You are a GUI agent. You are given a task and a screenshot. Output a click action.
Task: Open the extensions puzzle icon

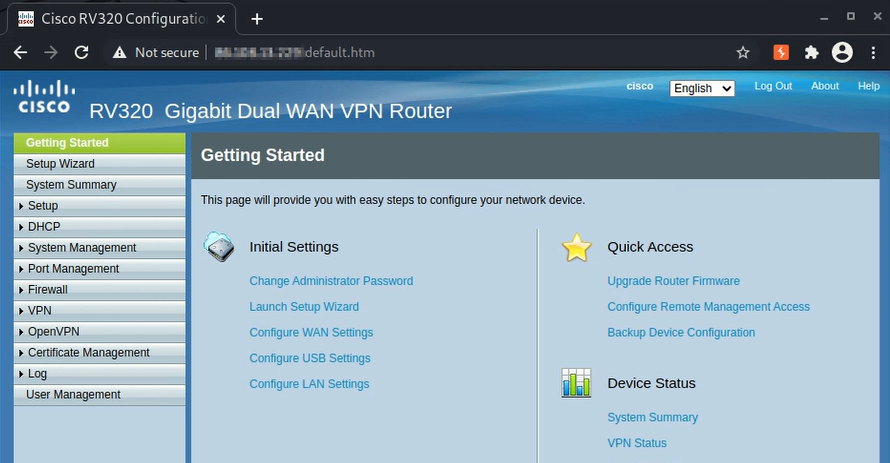[812, 53]
